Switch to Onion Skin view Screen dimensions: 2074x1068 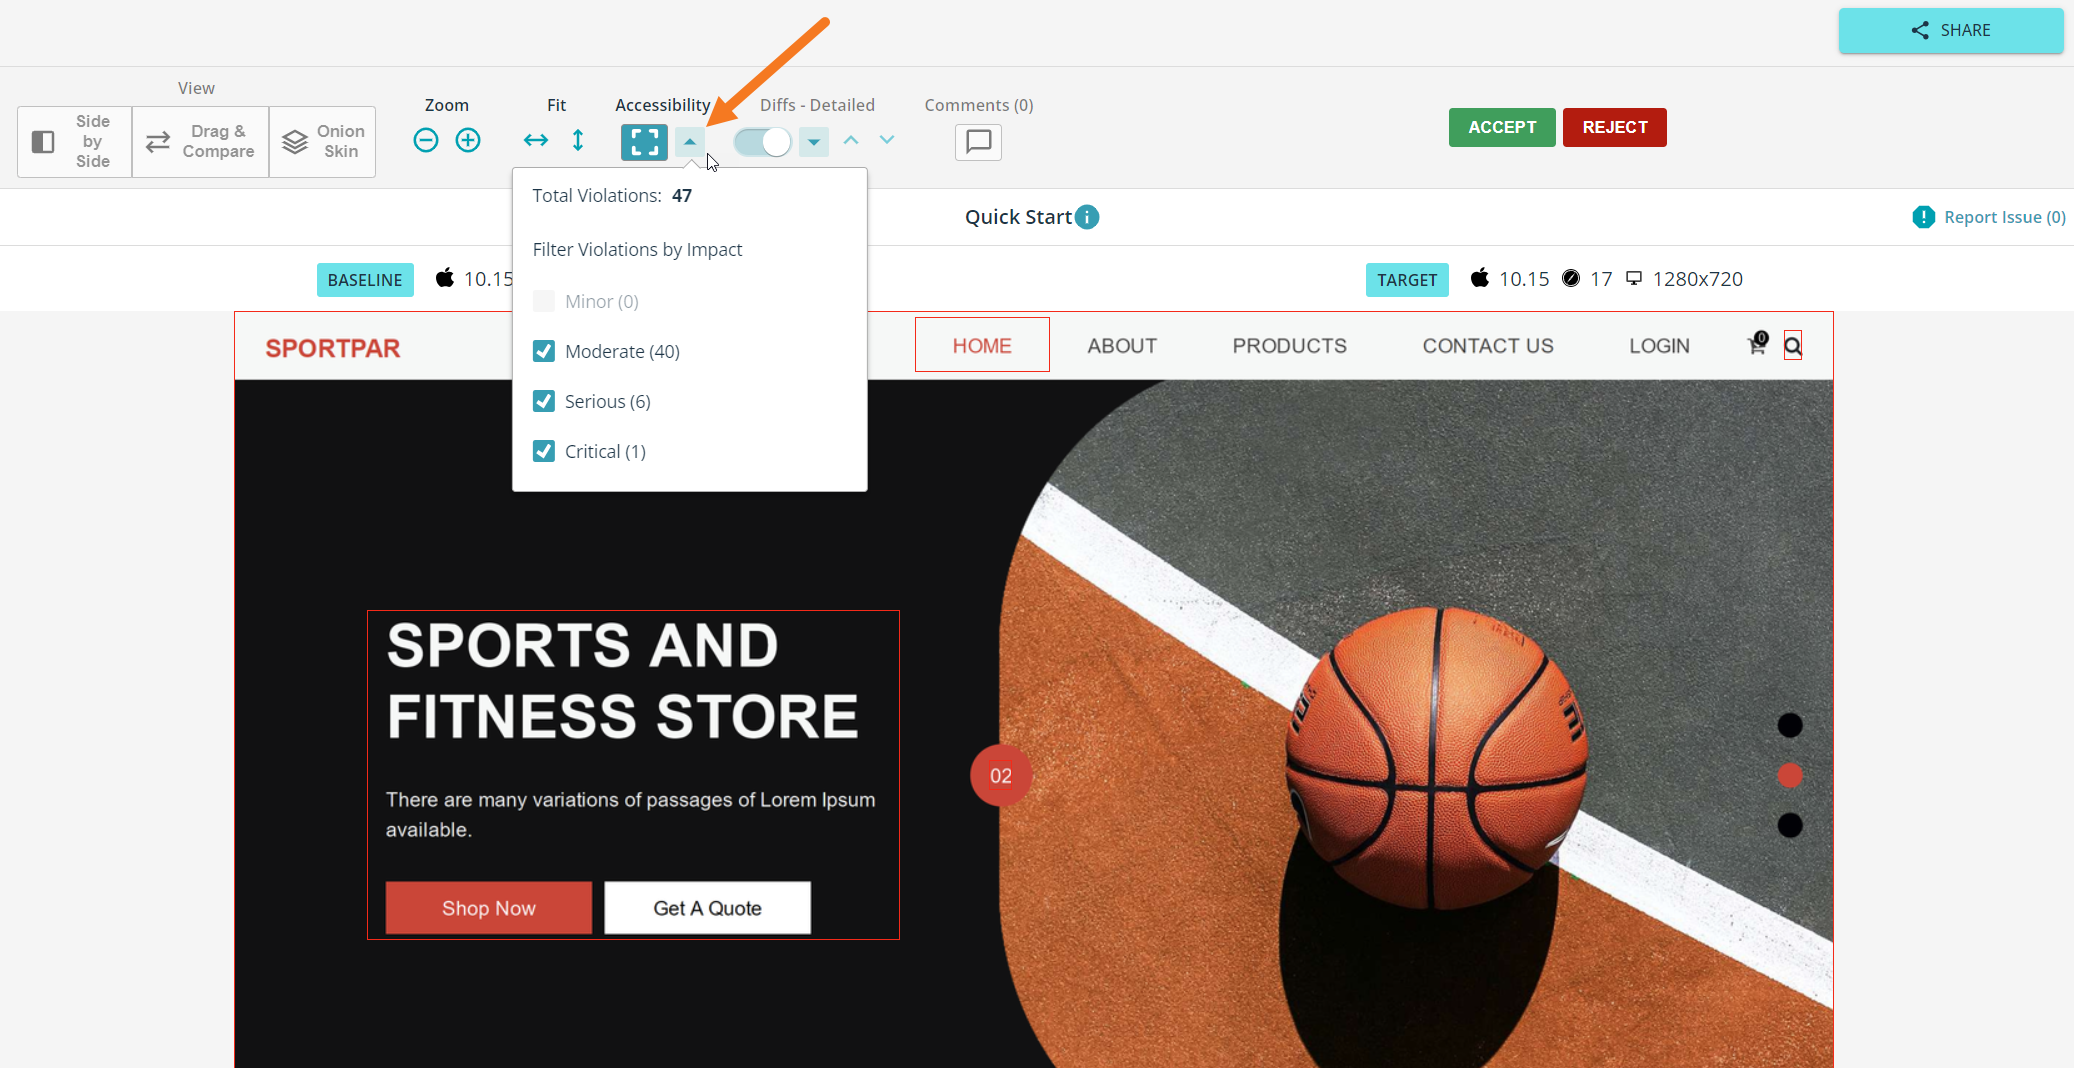click(x=322, y=142)
